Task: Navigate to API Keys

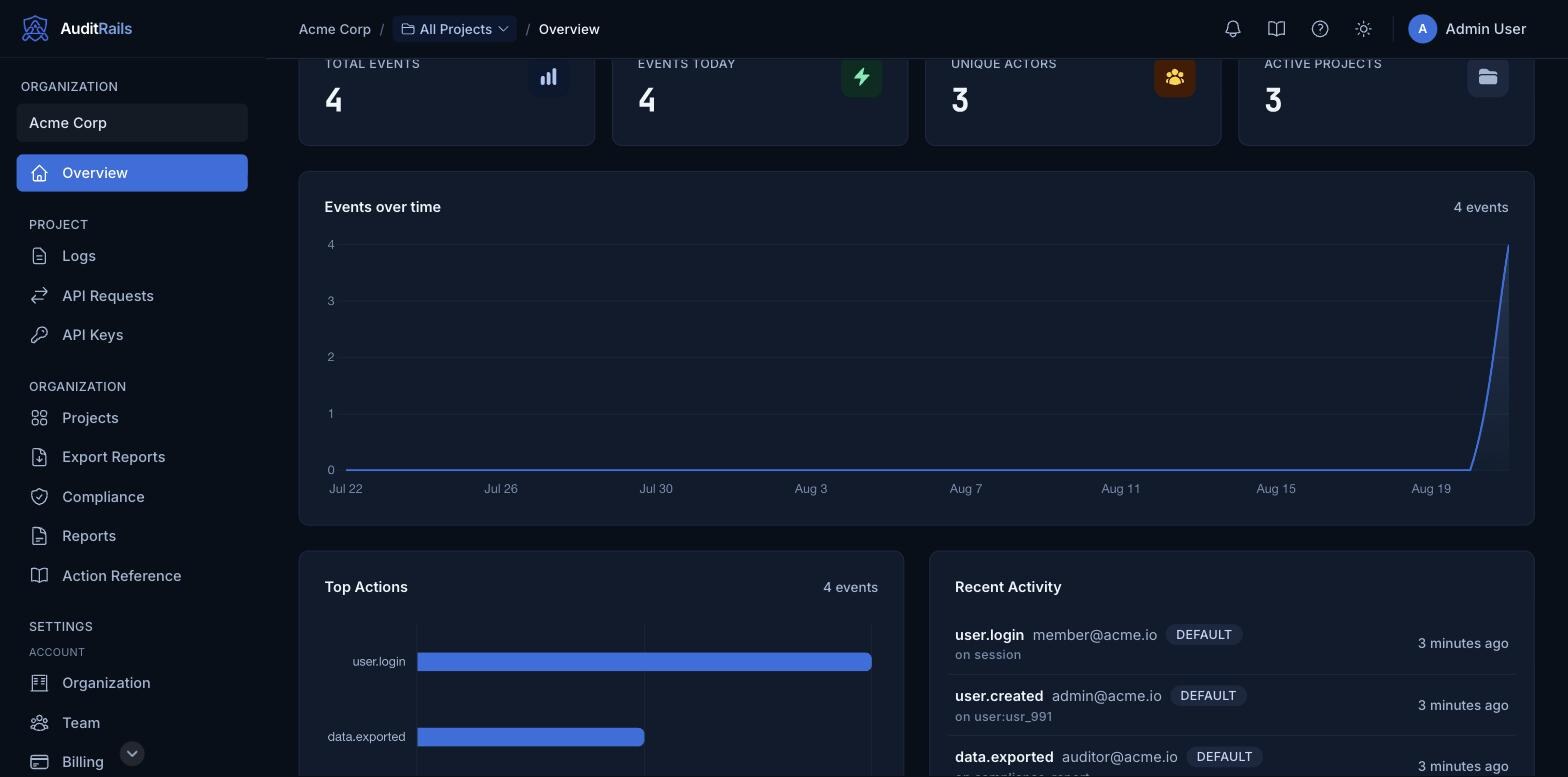Action: click(132, 335)
